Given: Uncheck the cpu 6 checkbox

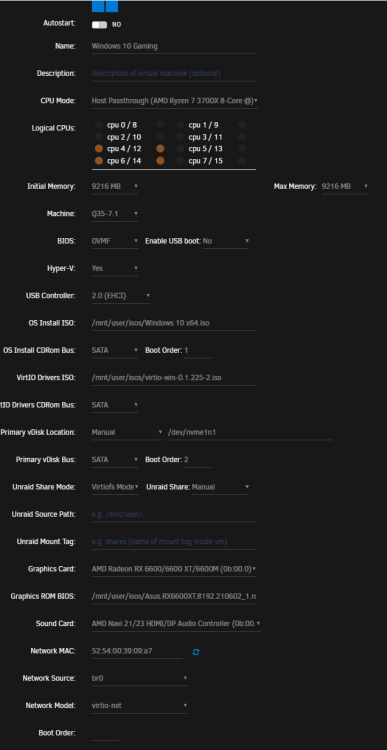Looking at the screenshot, I should (x=99, y=161).
